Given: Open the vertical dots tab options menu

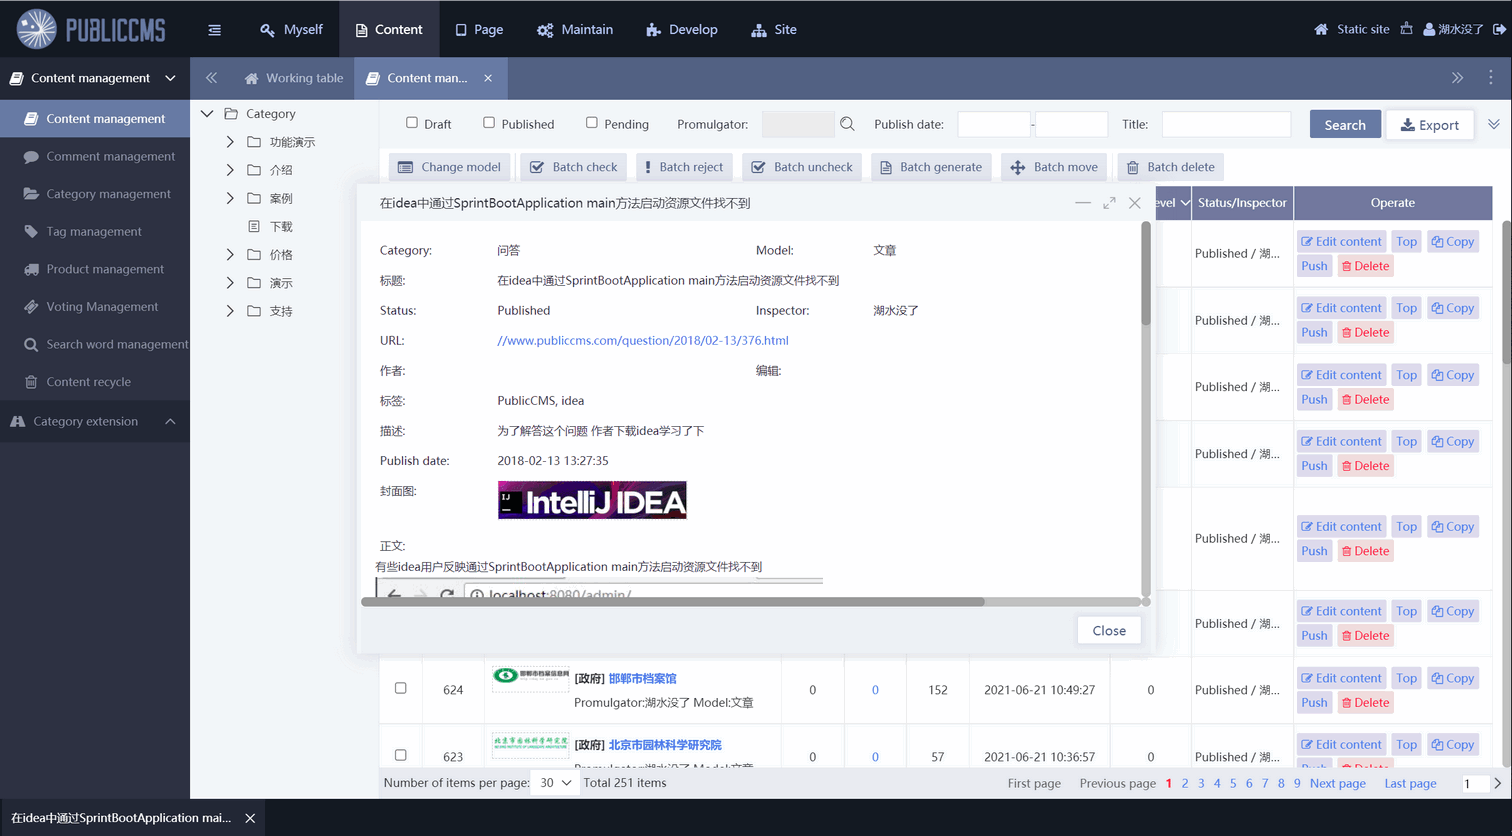Looking at the screenshot, I should [x=1490, y=77].
